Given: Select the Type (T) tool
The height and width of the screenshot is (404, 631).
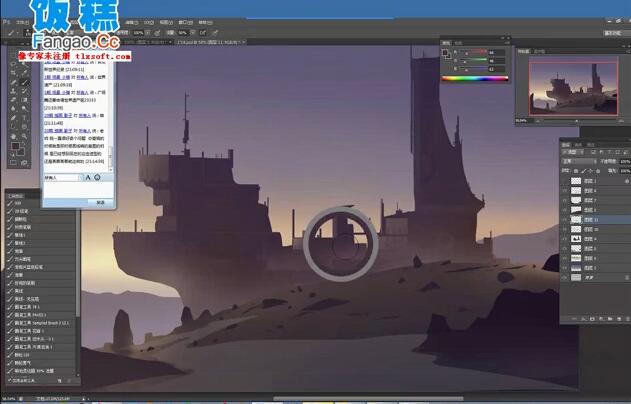Looking at the screenshot, I should coord(24,117).
